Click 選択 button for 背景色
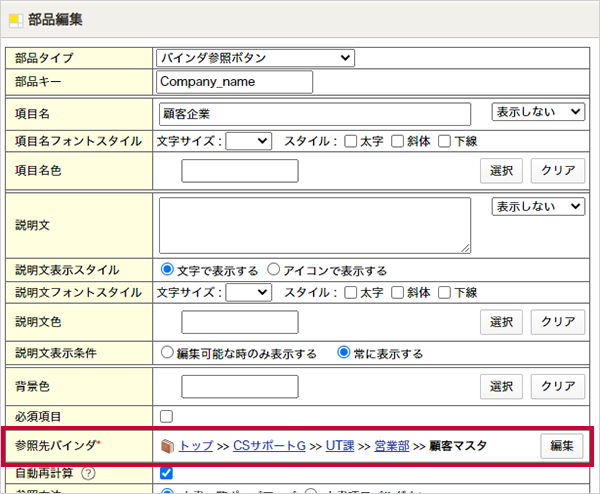Image resolution: width=600 pixels, height=494 pixels. [501, 386]
